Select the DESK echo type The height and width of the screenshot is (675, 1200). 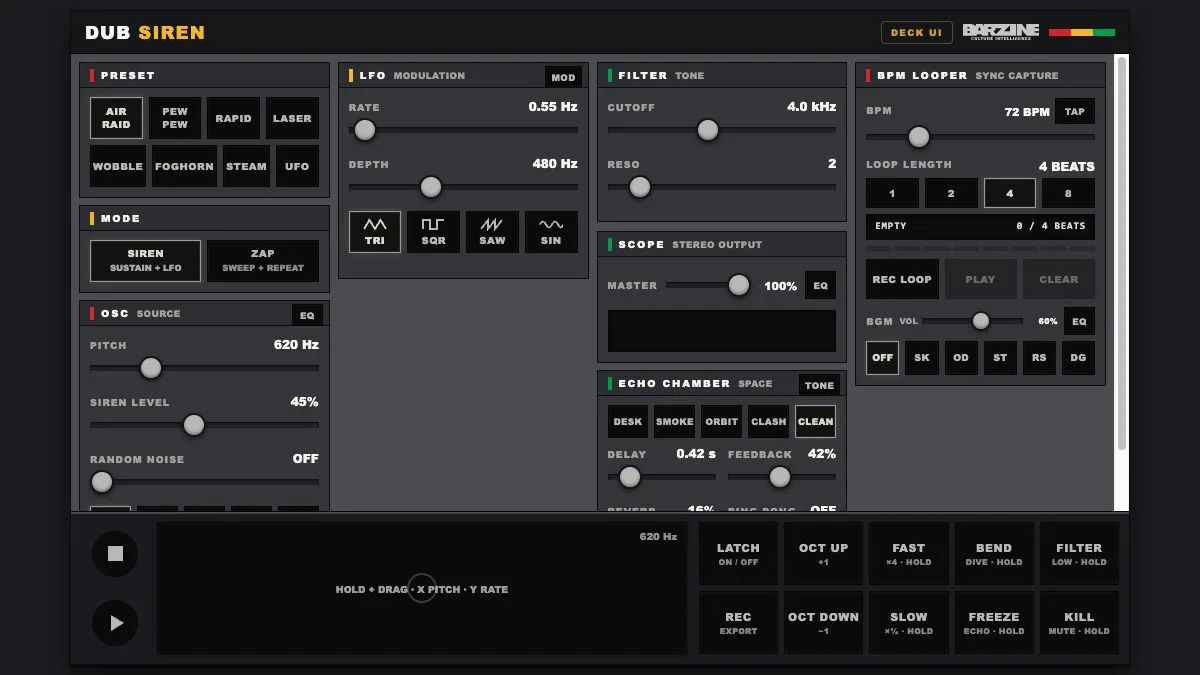[x=628, y=421]
